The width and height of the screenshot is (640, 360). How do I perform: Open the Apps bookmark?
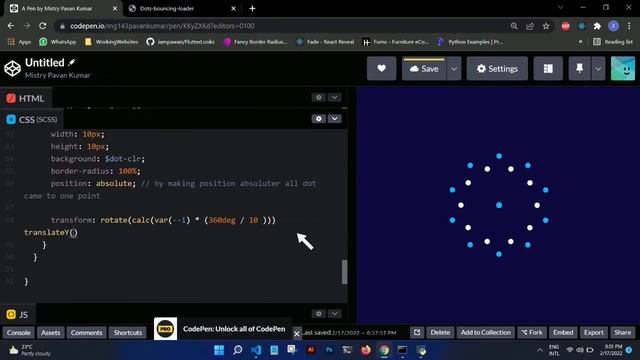pyautogui.click(x=19, y=42)
